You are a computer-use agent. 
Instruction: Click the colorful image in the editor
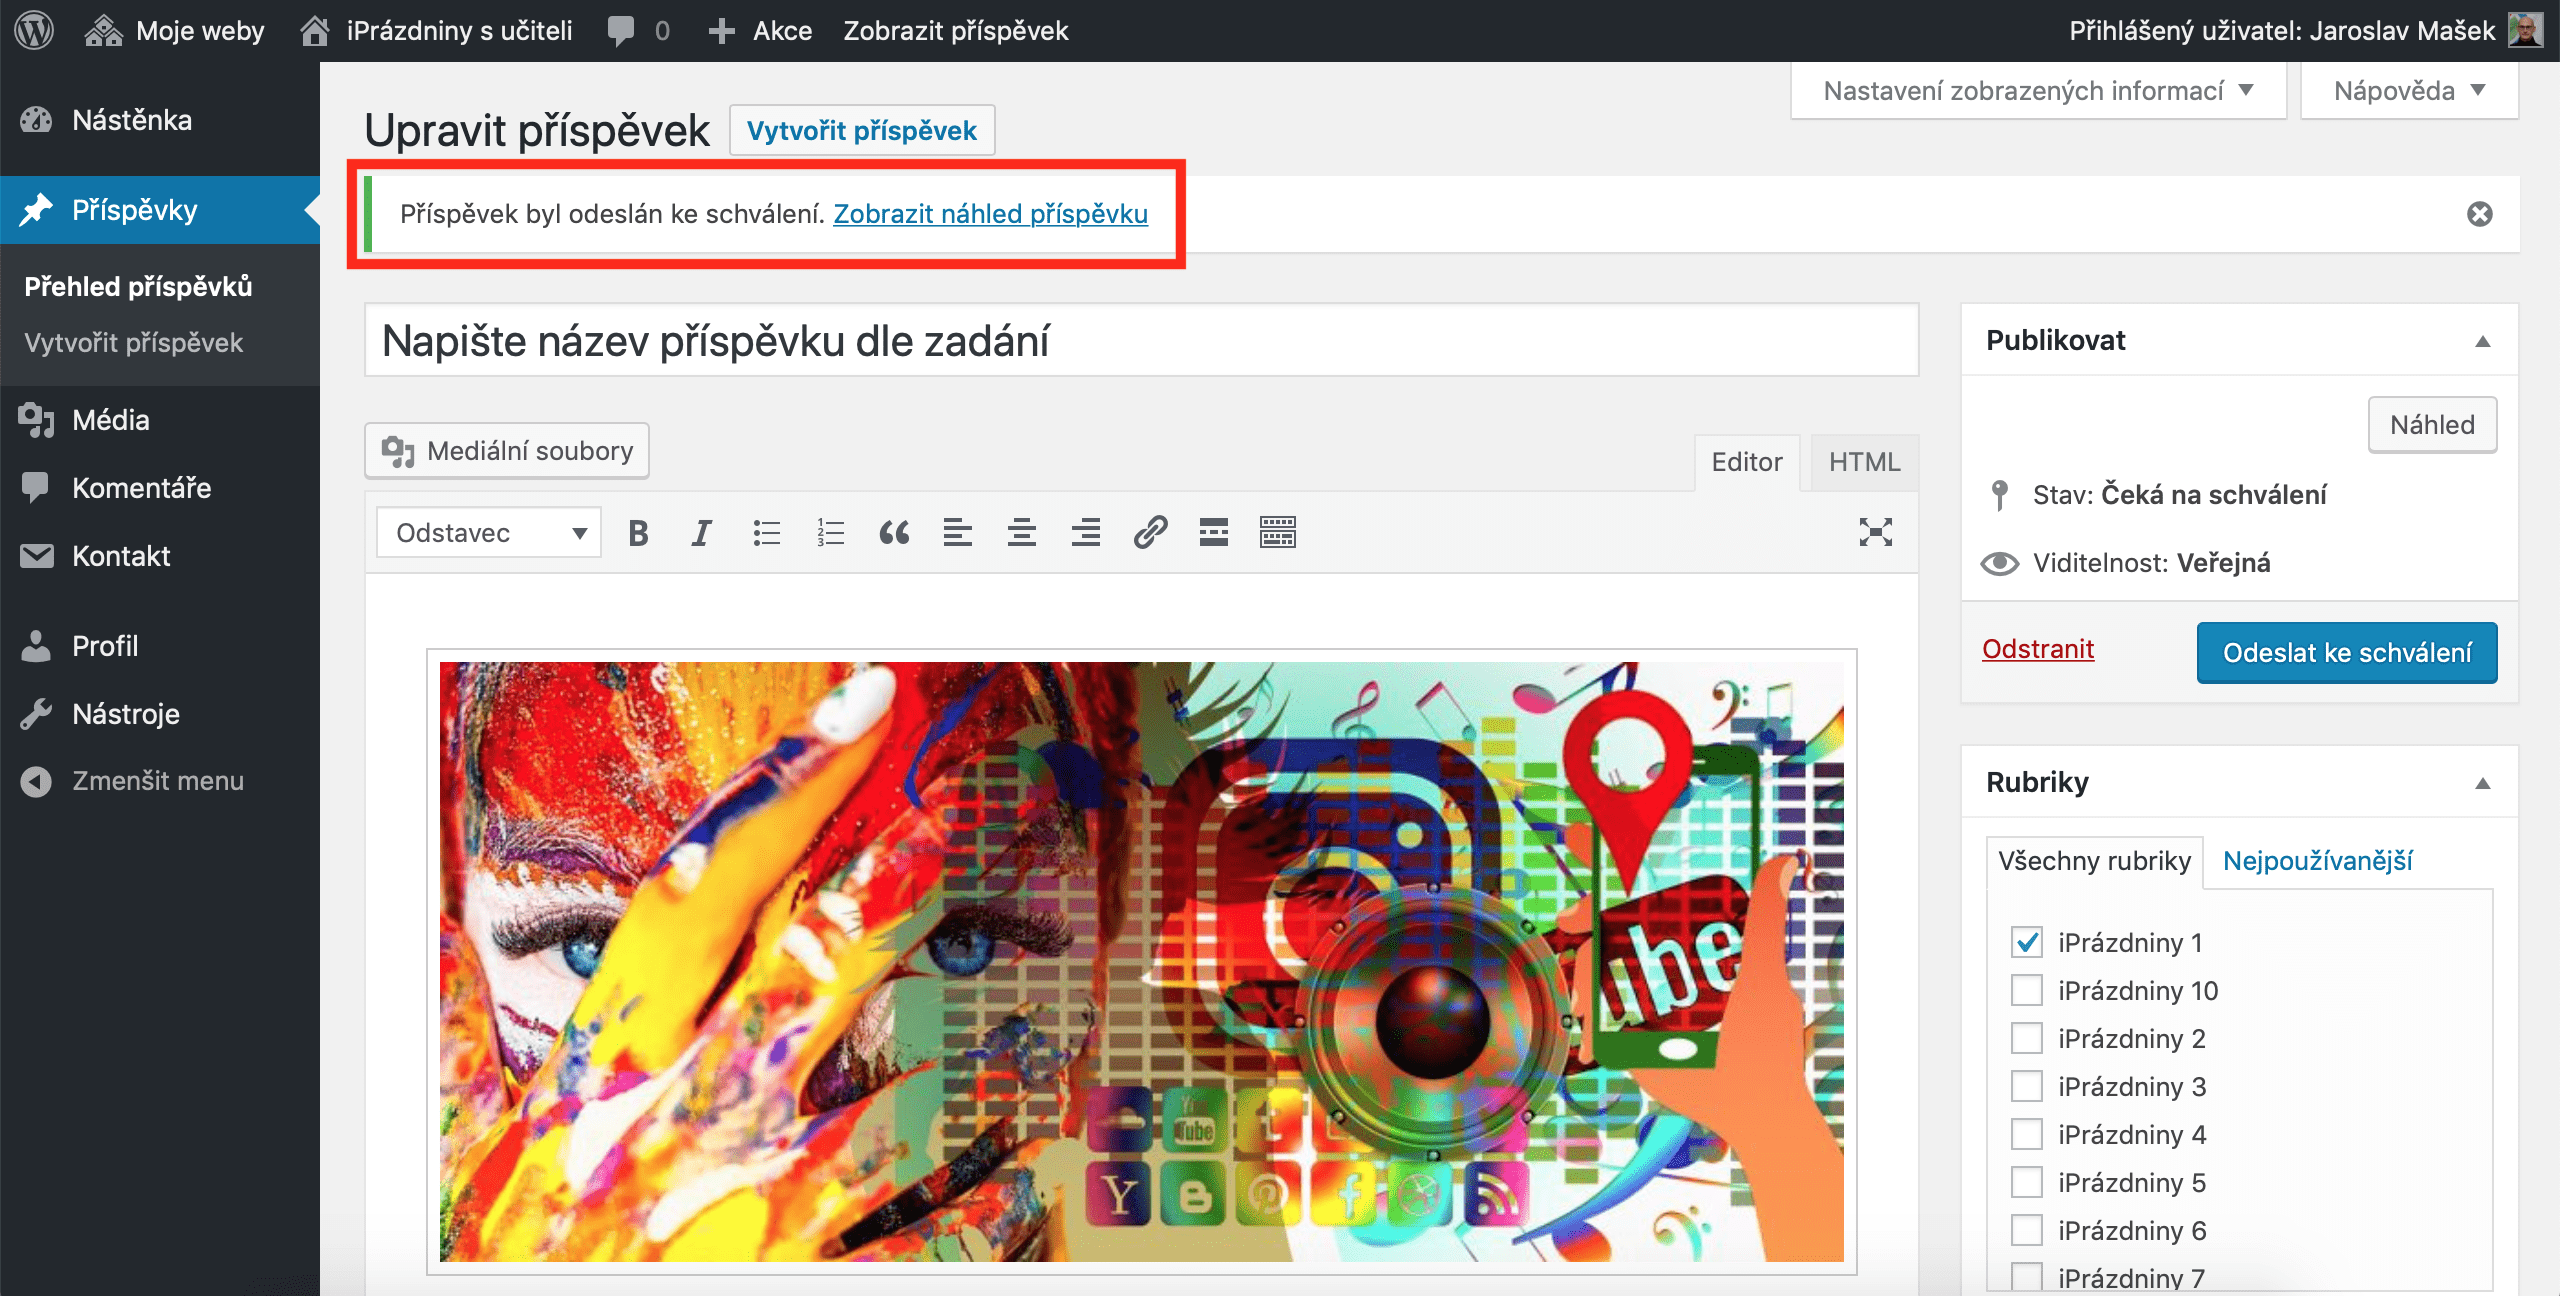1141,961
